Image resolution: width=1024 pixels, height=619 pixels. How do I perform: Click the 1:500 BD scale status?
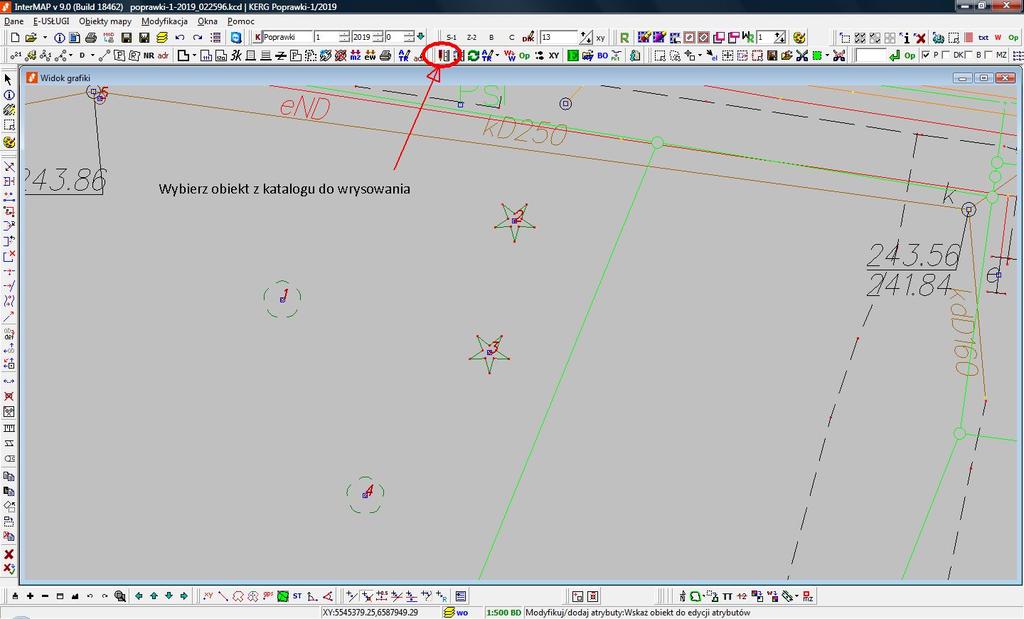click(504, 612)
